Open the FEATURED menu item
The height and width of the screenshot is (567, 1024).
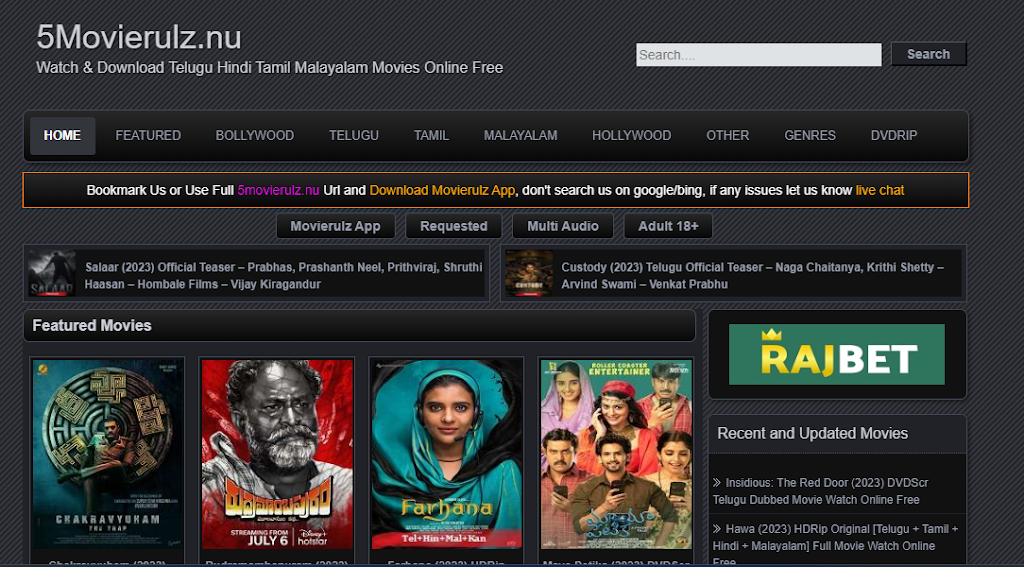click(148, 136)
